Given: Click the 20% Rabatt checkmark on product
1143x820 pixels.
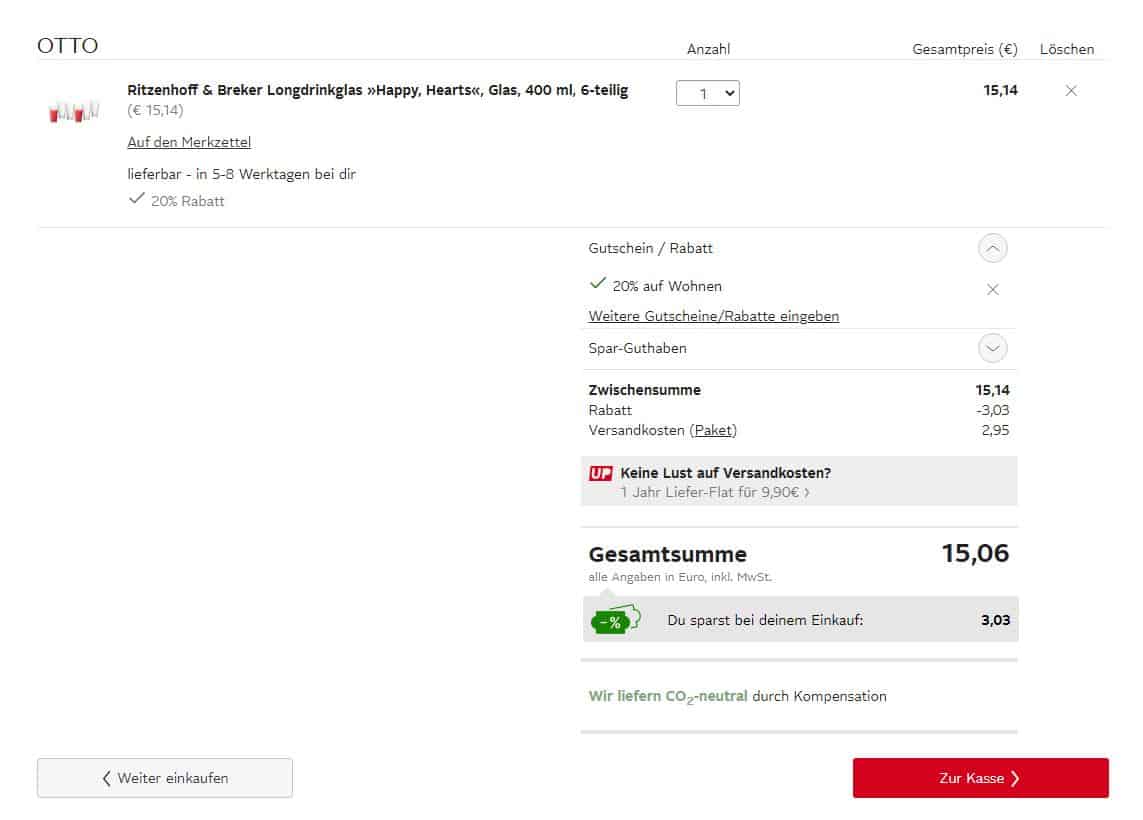Looking at the screenshot, I should 137,200.
